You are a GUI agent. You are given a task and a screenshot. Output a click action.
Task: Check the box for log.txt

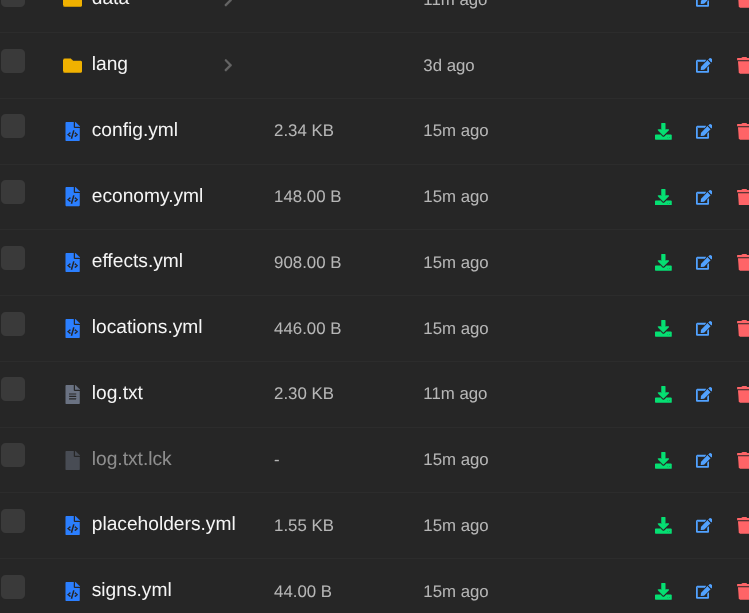click(13, 389)
